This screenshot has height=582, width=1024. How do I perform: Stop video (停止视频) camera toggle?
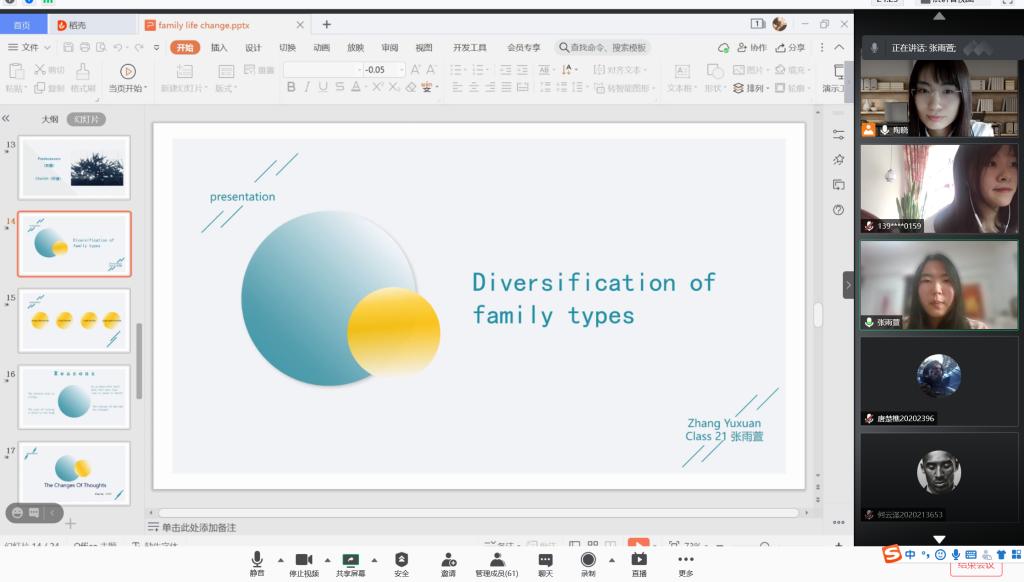(x=304, y=564)
